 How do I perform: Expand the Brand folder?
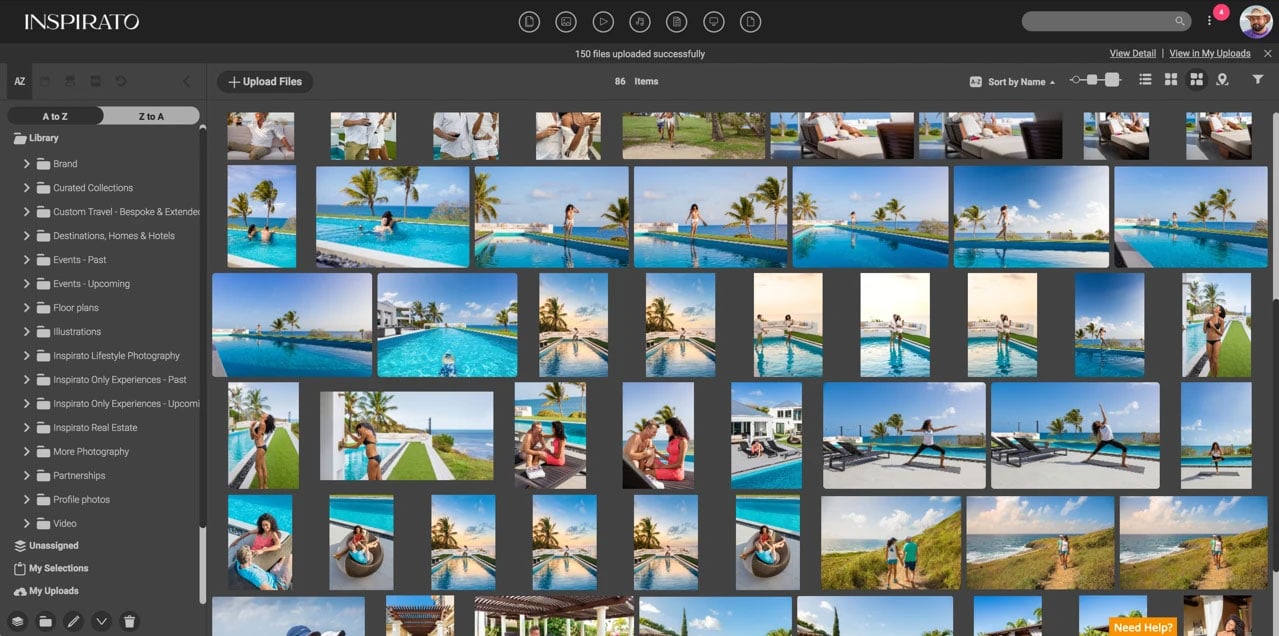(x=26, y=163)
